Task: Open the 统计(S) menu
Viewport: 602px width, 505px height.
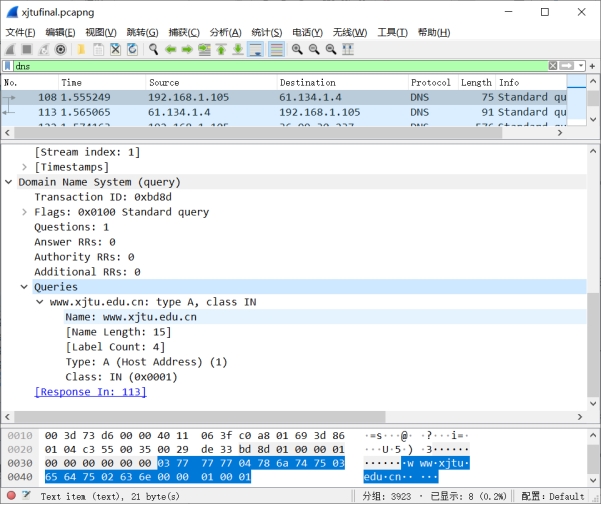Action: [x=266, y=32]
